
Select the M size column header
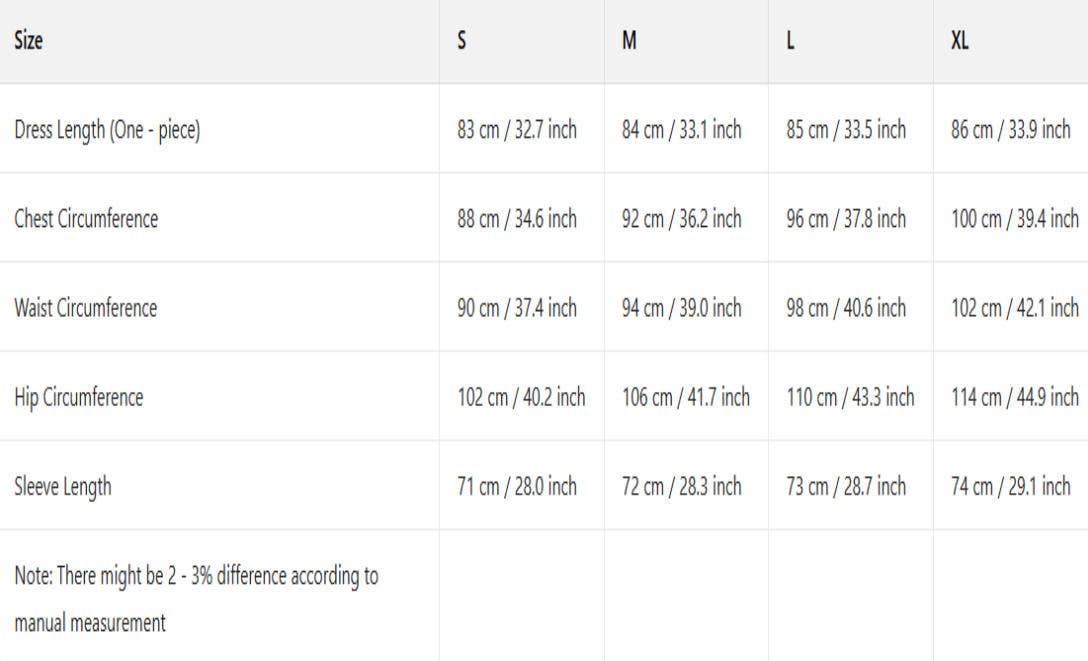629,42
